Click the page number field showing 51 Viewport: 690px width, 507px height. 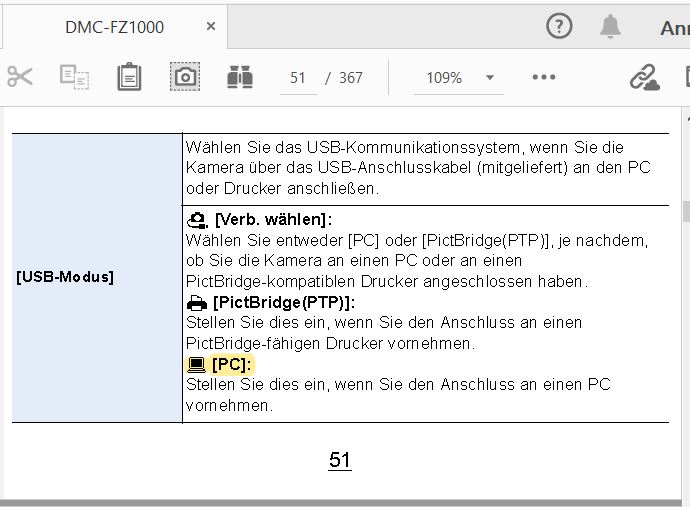pyautogui.click(x=298, y=78)
